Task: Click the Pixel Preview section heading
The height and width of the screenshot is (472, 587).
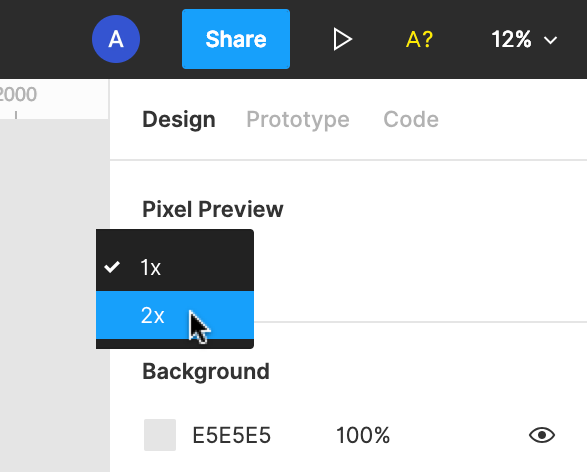Action: click(x=213, y=209)
